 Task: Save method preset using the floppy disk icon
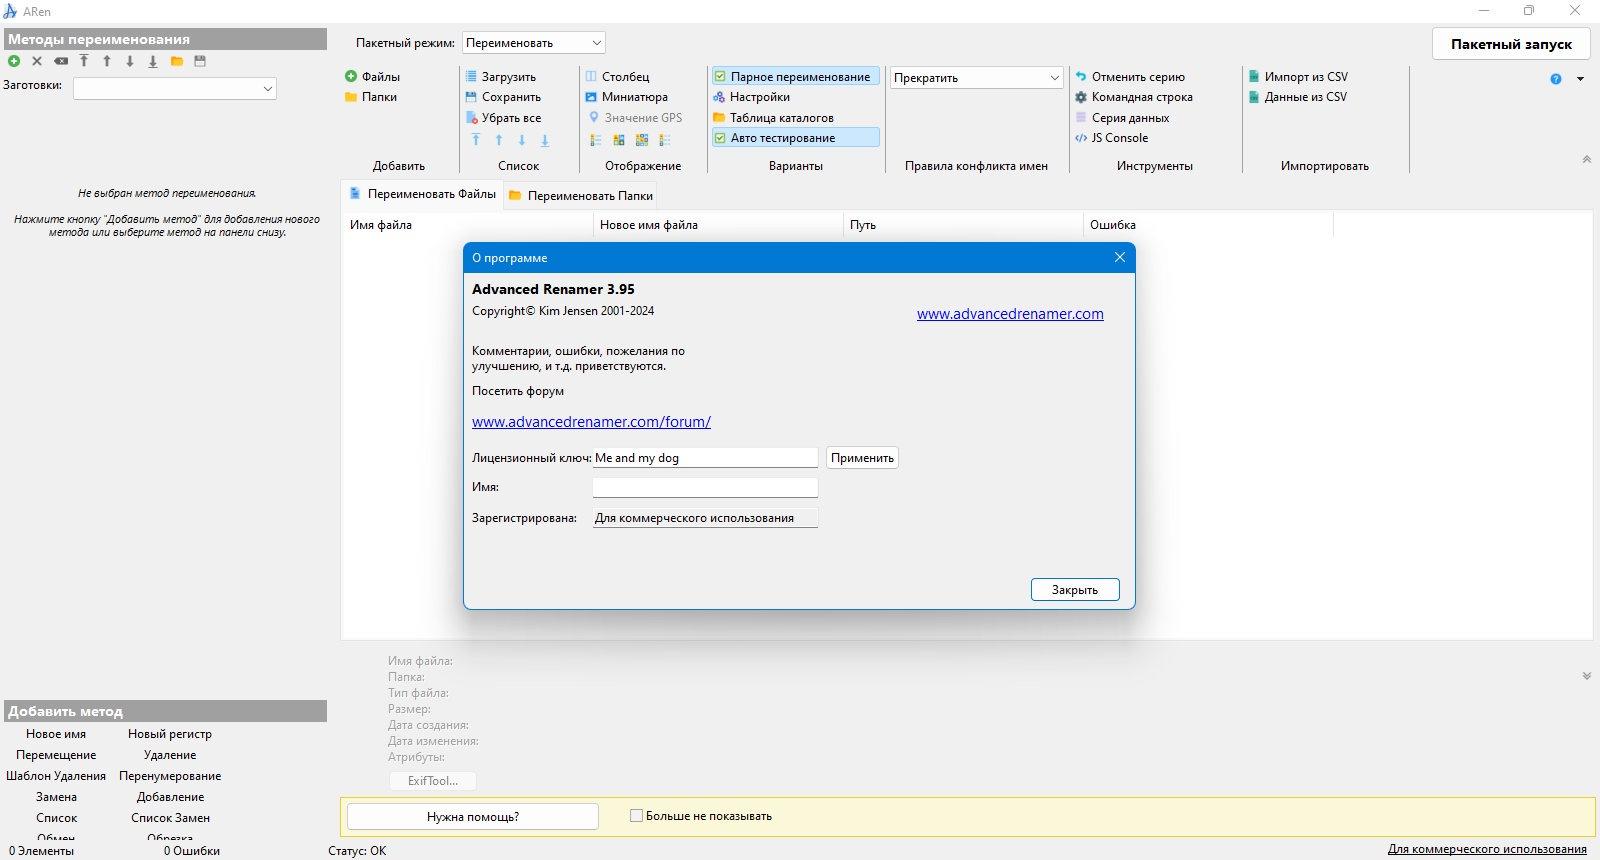(x=200, y=61)
